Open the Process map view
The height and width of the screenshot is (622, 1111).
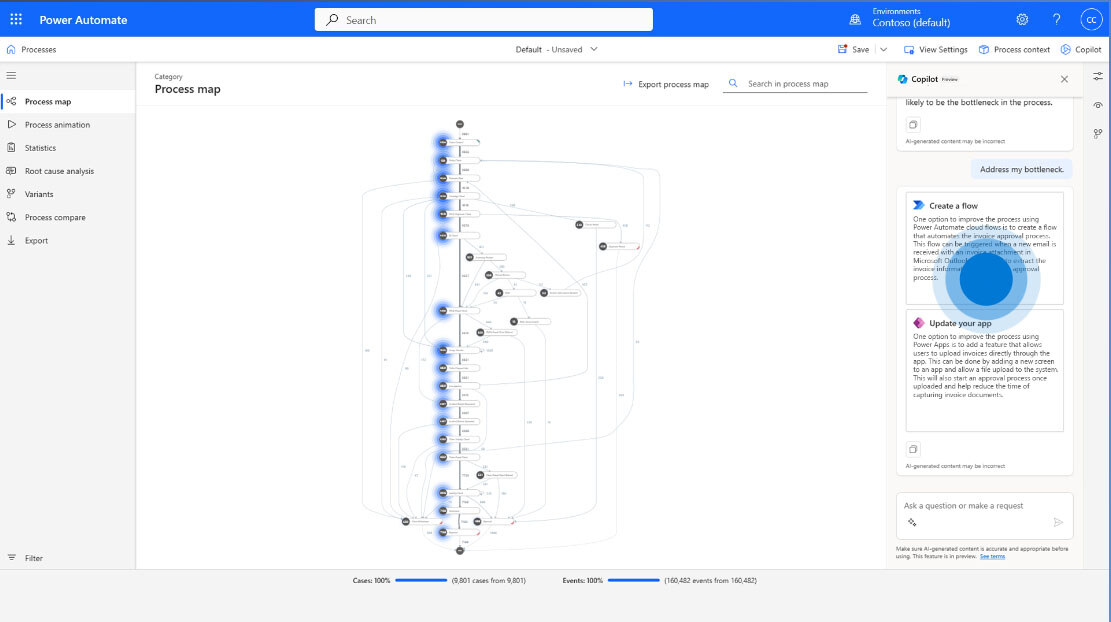[x=49, y=100]
